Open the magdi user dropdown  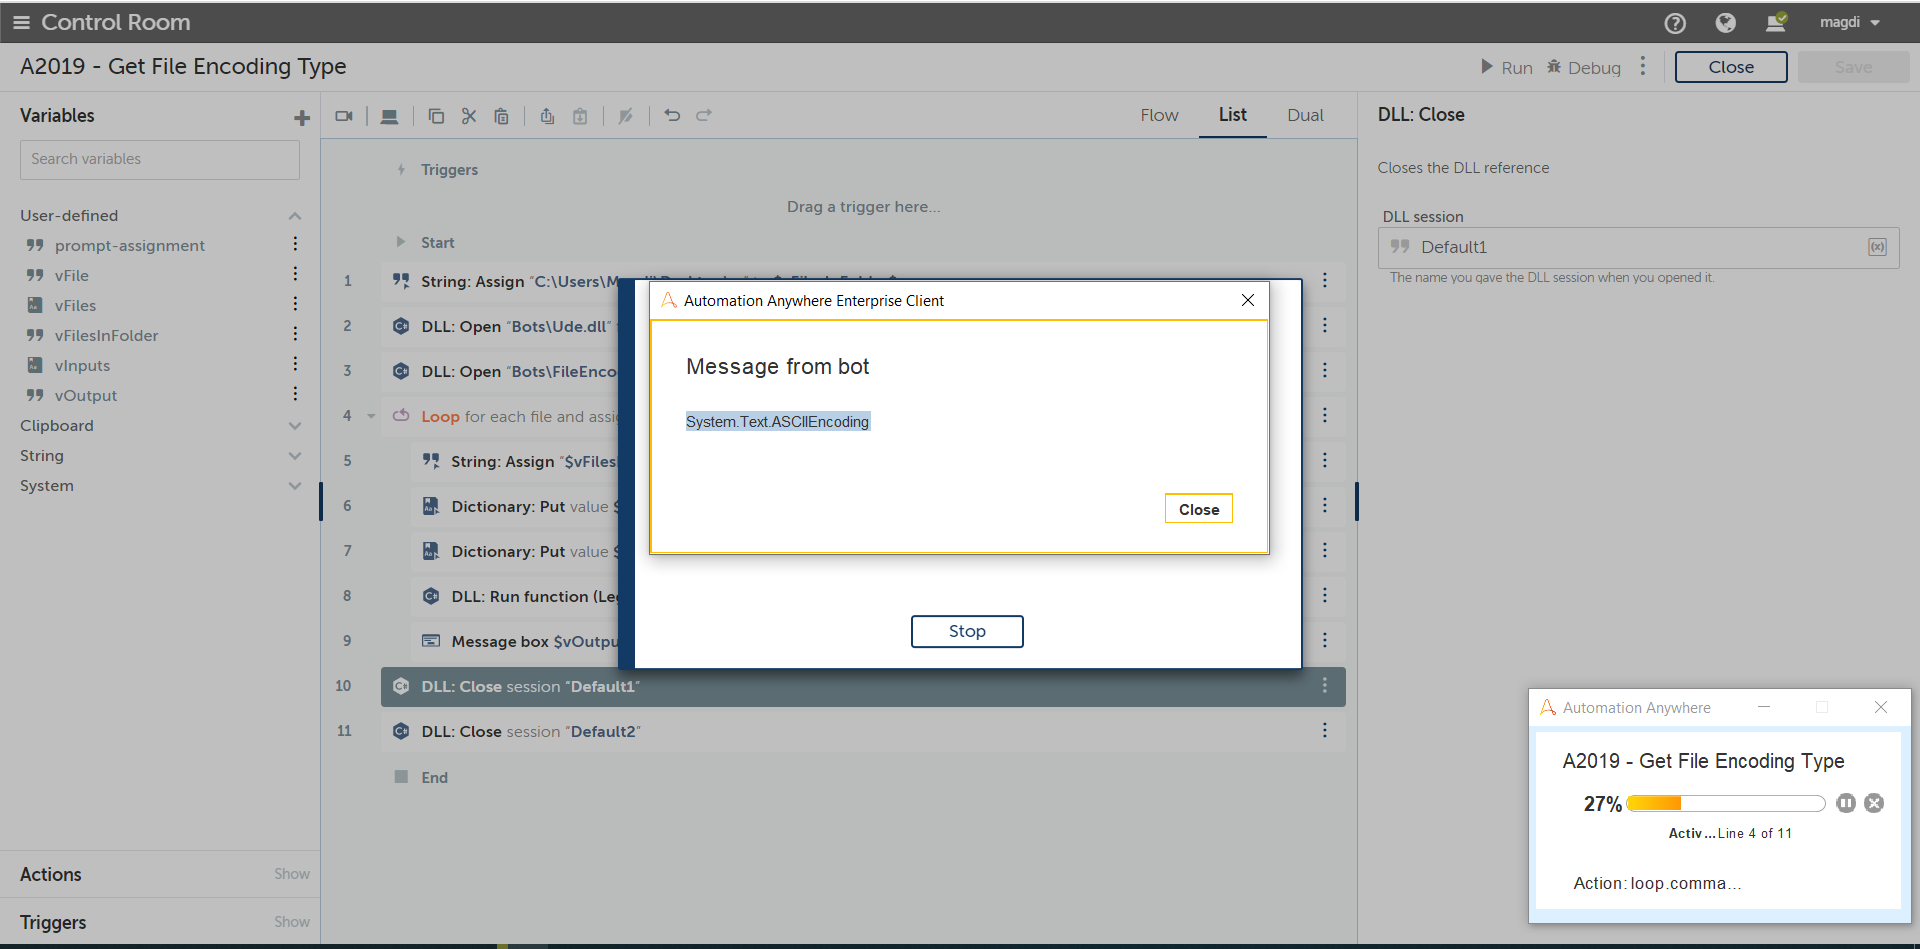tap(1850, 22)
